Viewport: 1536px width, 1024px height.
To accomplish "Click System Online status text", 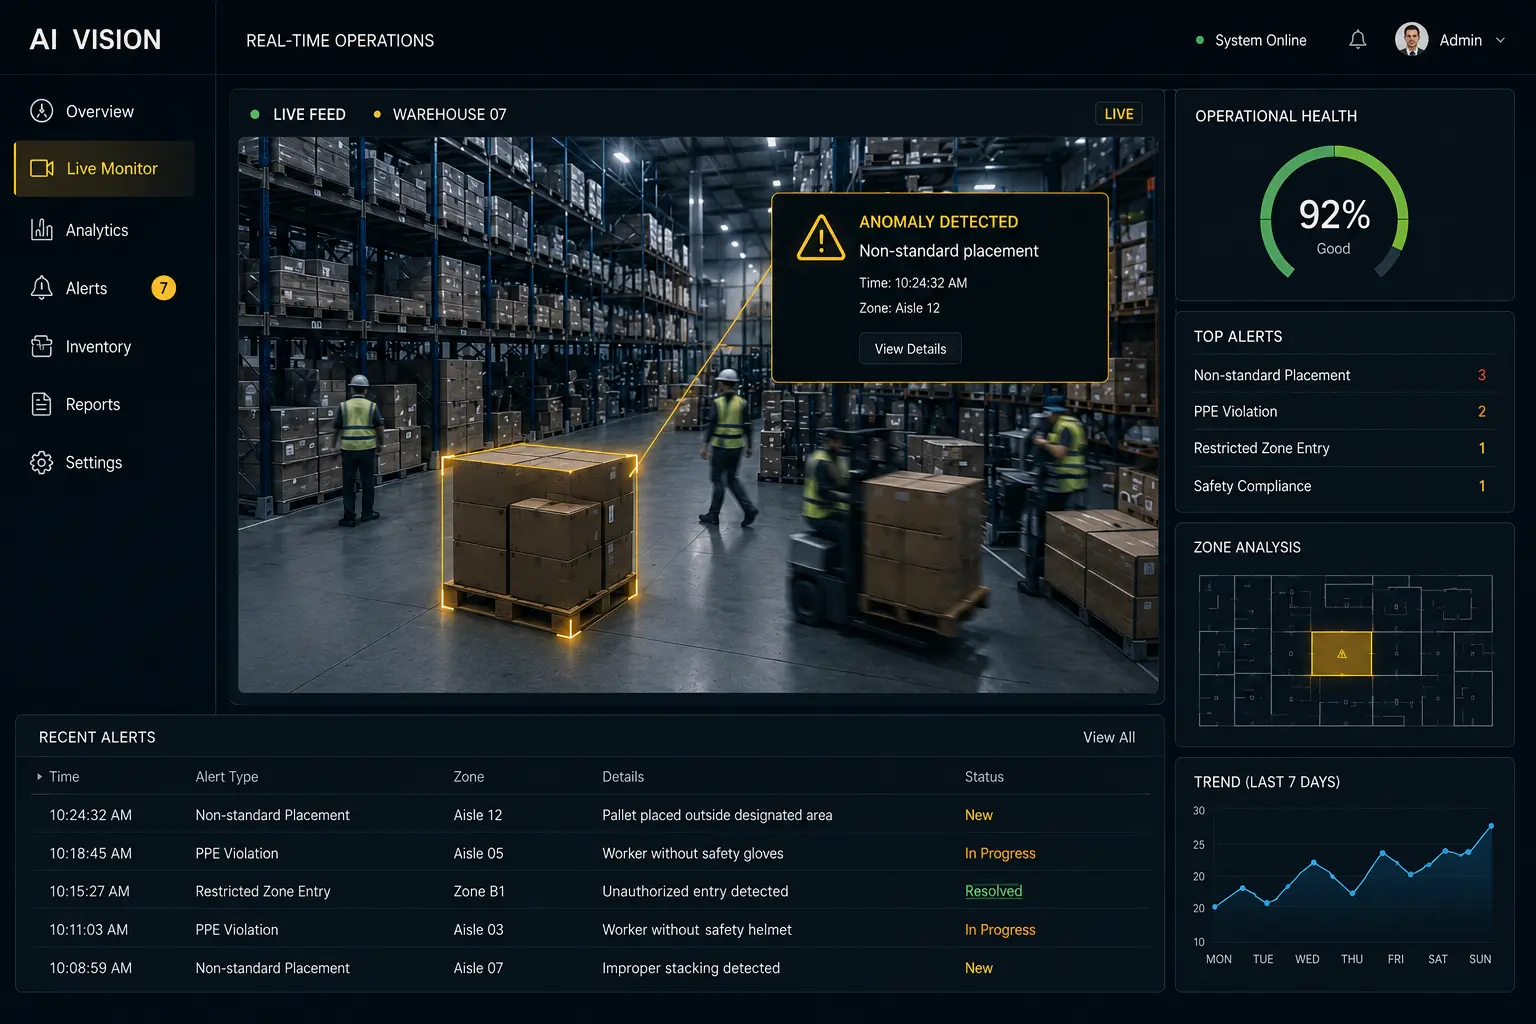I will pos(1260,41).
